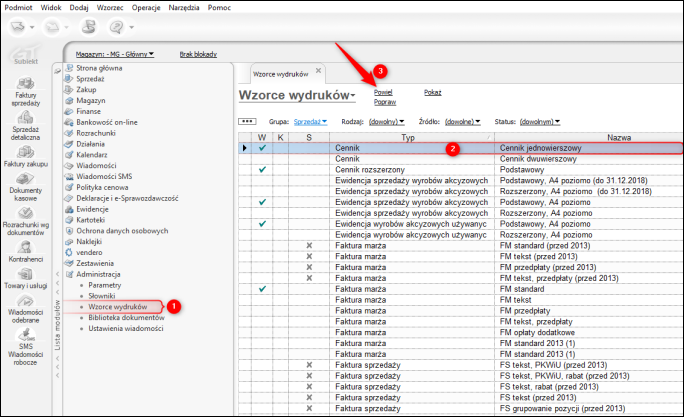Open Zakup module in list
The image size is (684, 417).
coord(86,89)
